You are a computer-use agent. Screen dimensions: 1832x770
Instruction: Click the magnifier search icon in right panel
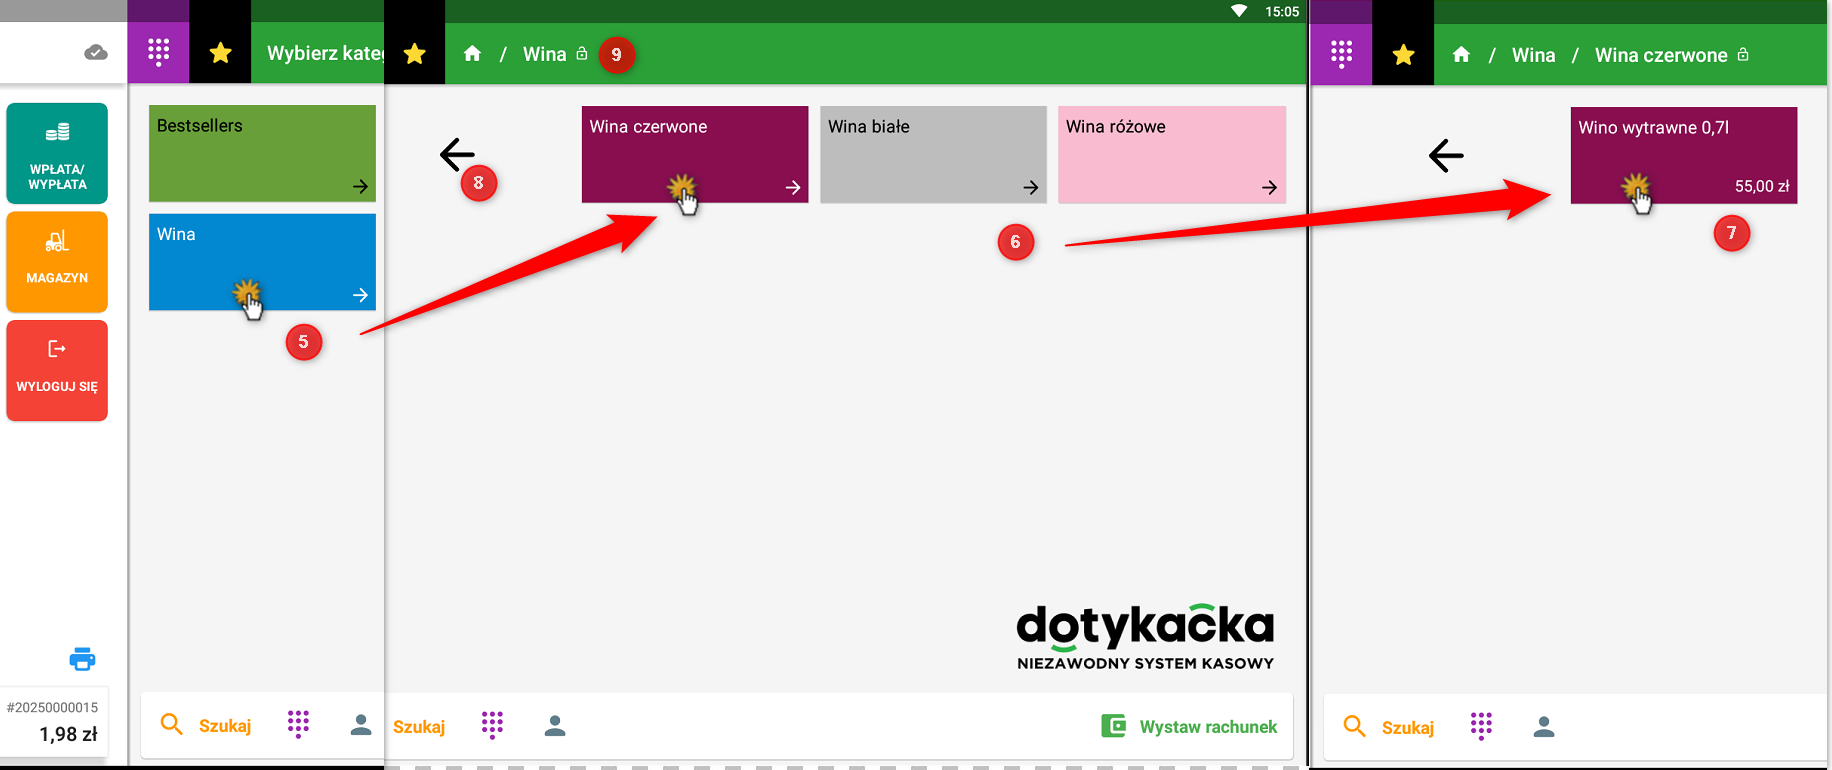(1354, 726)
